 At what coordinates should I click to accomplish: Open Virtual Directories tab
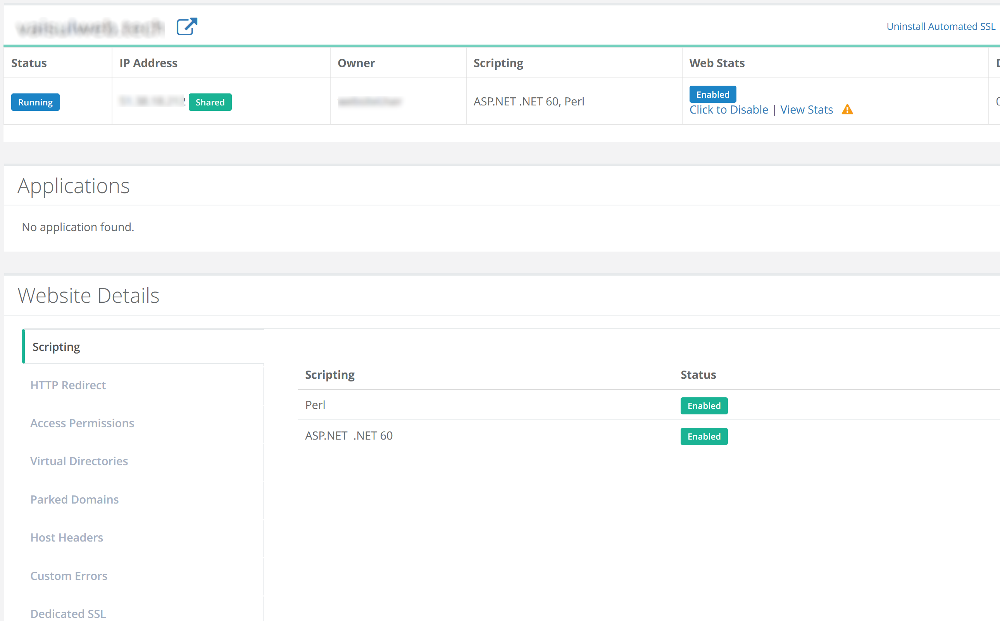79,461
